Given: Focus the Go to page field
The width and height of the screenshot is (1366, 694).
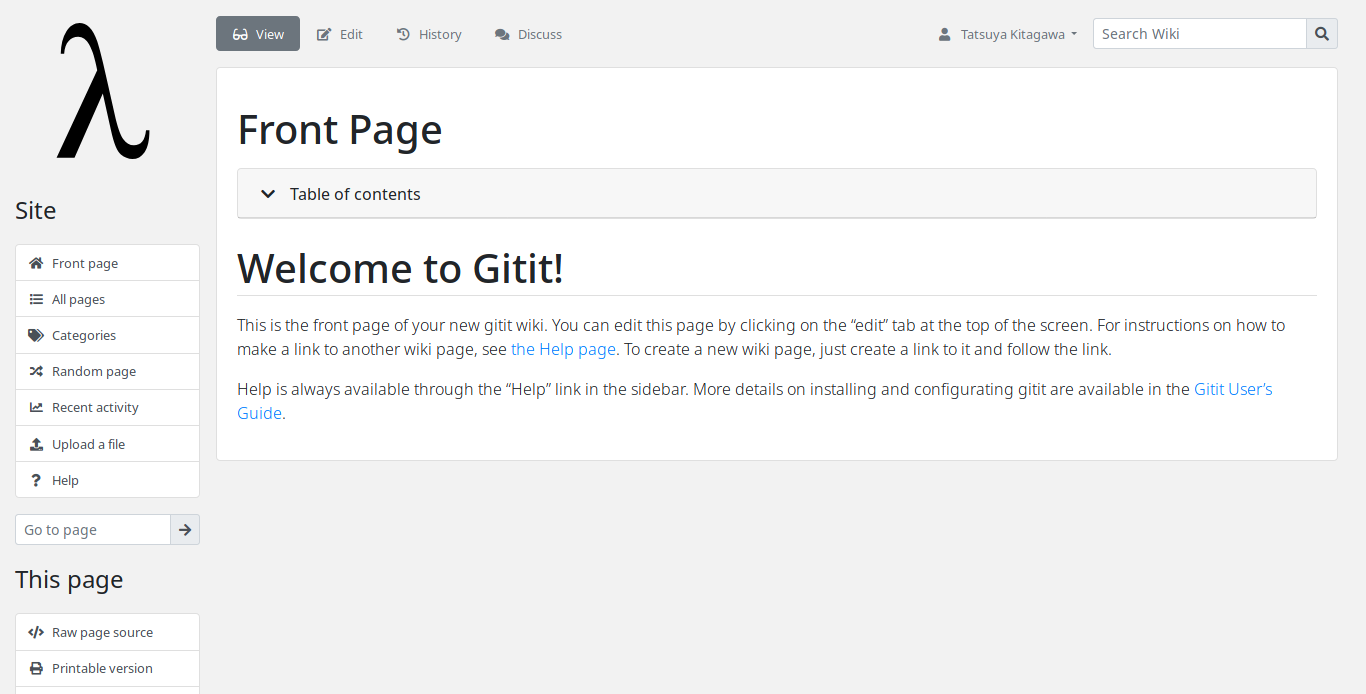Looking at the screenshot, I should pyautogui.click(x=93, y=530).
